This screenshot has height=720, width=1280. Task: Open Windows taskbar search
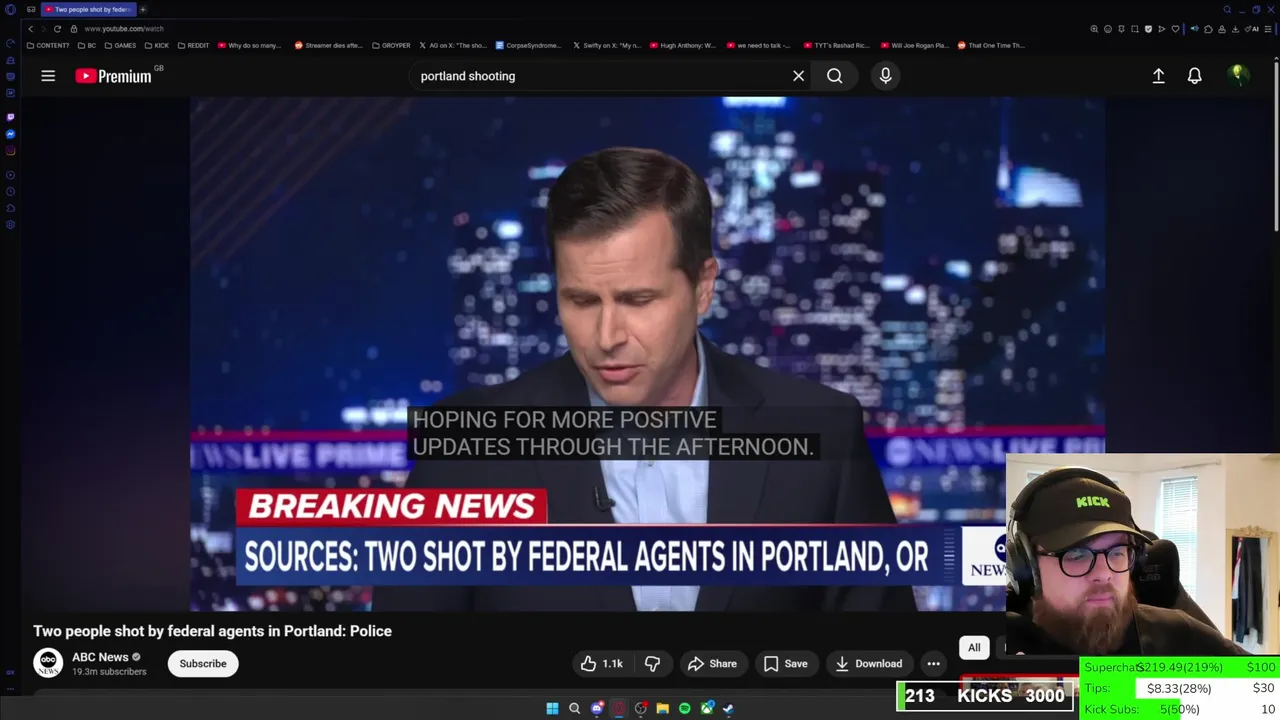[x=574, y=708]
